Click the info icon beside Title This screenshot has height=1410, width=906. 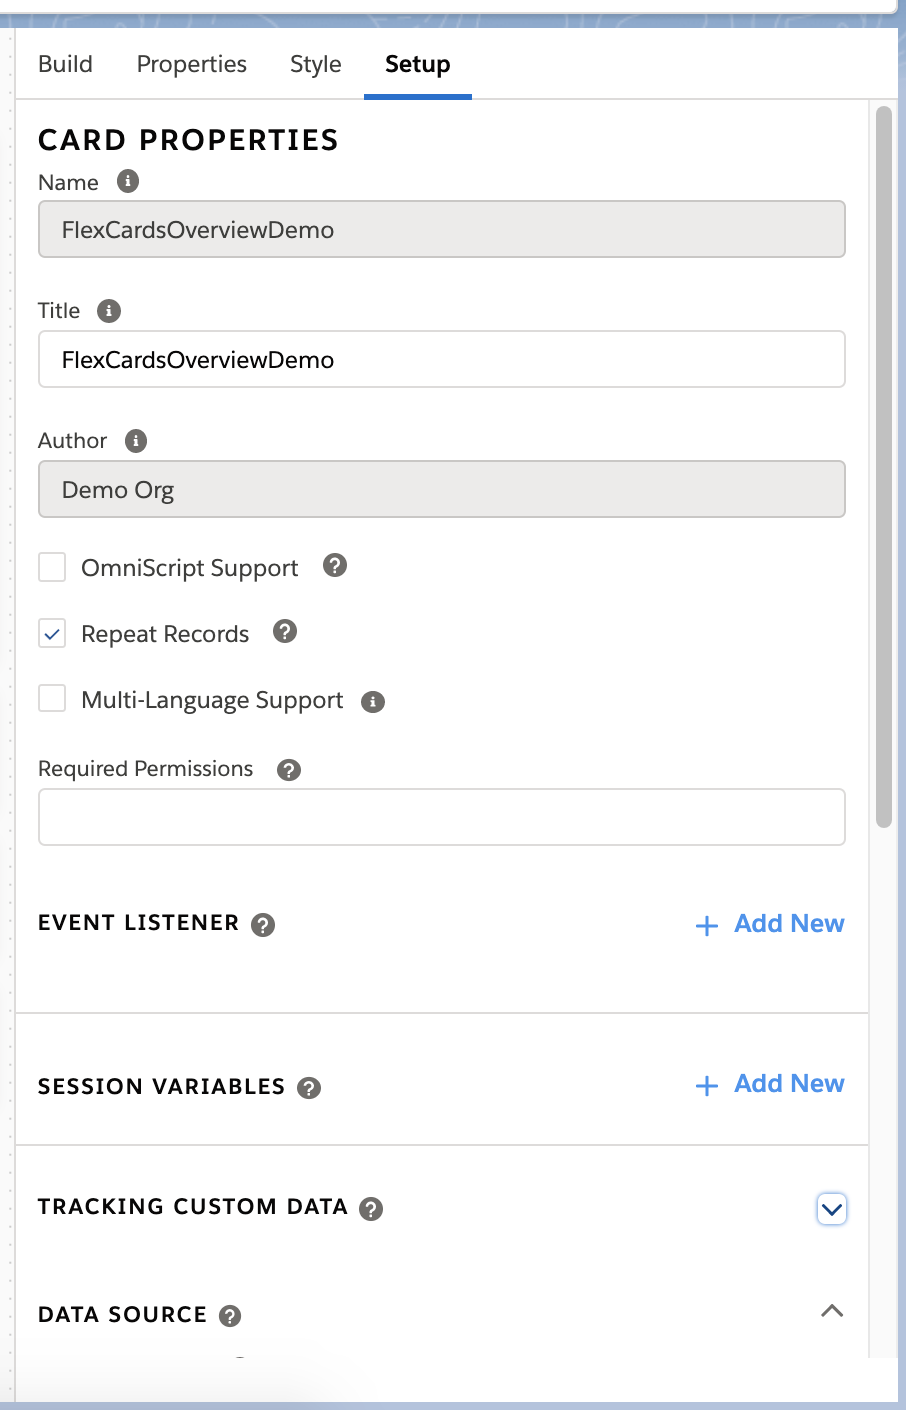click(x=109, y=311)
